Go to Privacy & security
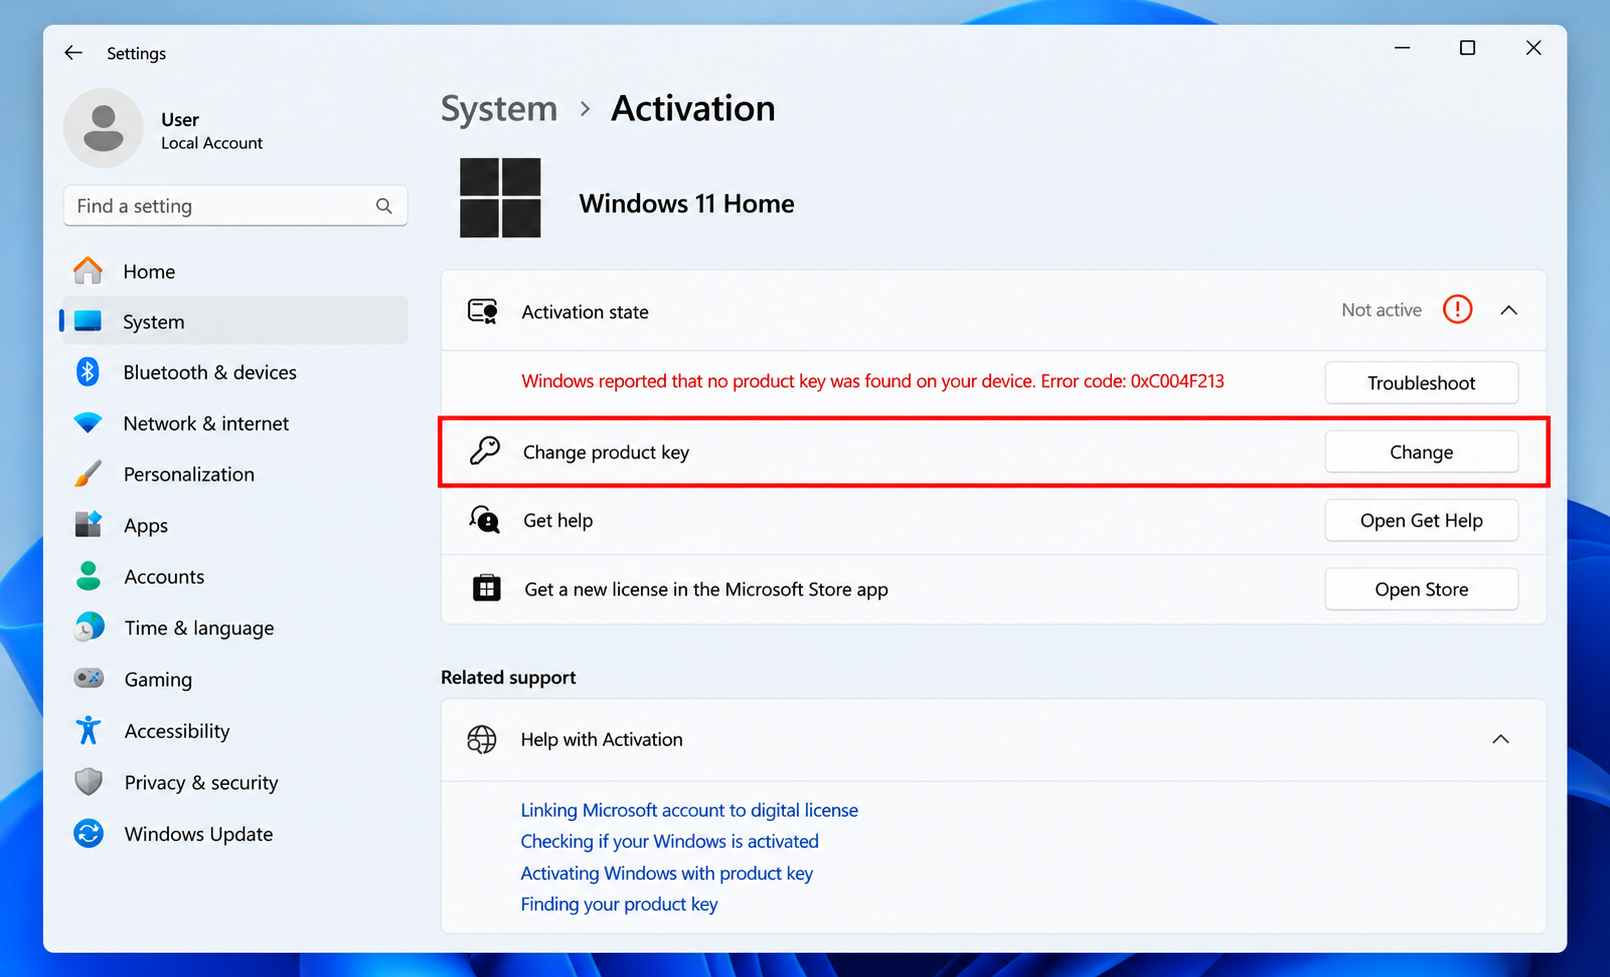This screenshot has height=977, width=1610. click(x=235, y=782)
